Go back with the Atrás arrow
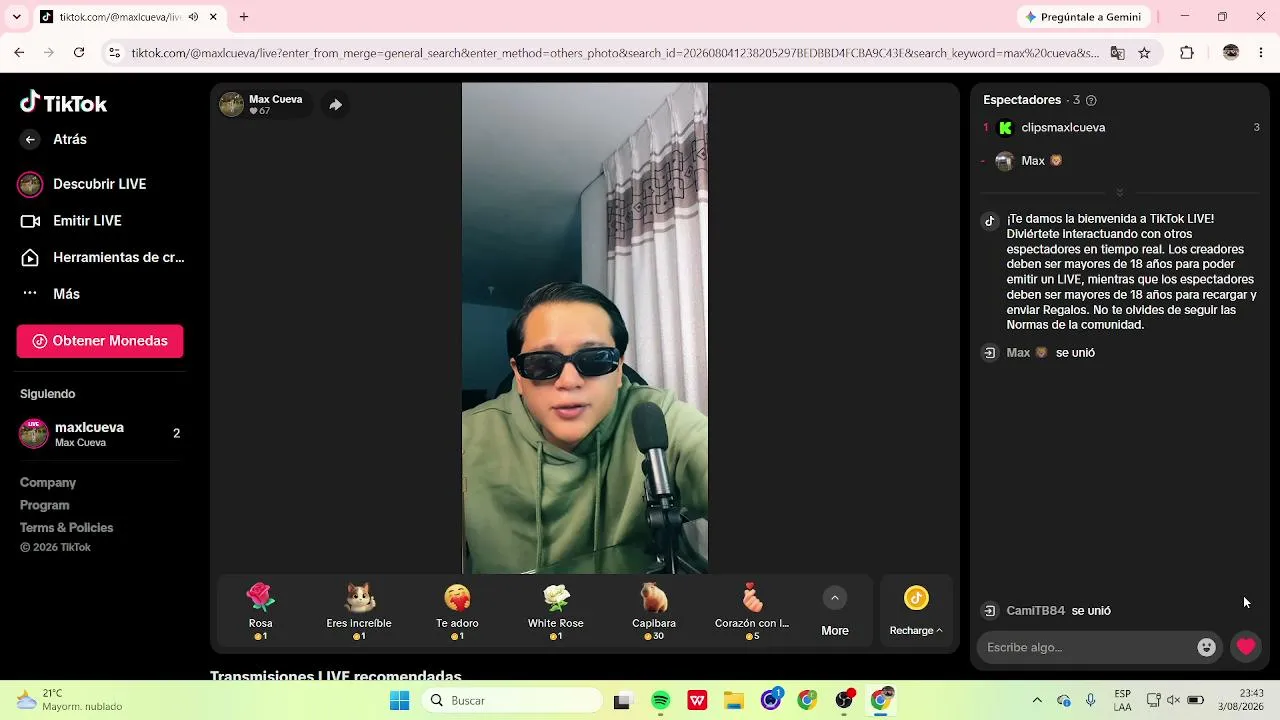This screenshot has width=1280, height=720. 30,139
